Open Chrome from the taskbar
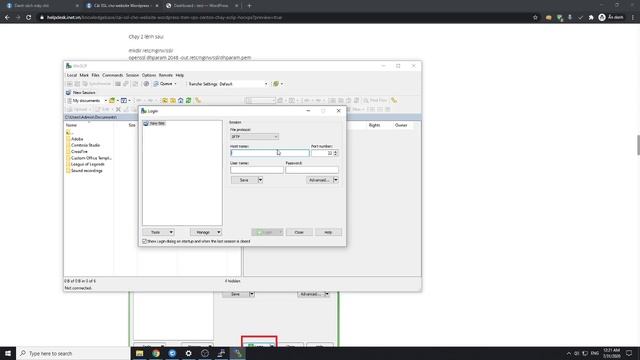The image size is (640, 360). pyautogui.click(x=156, y=353)
